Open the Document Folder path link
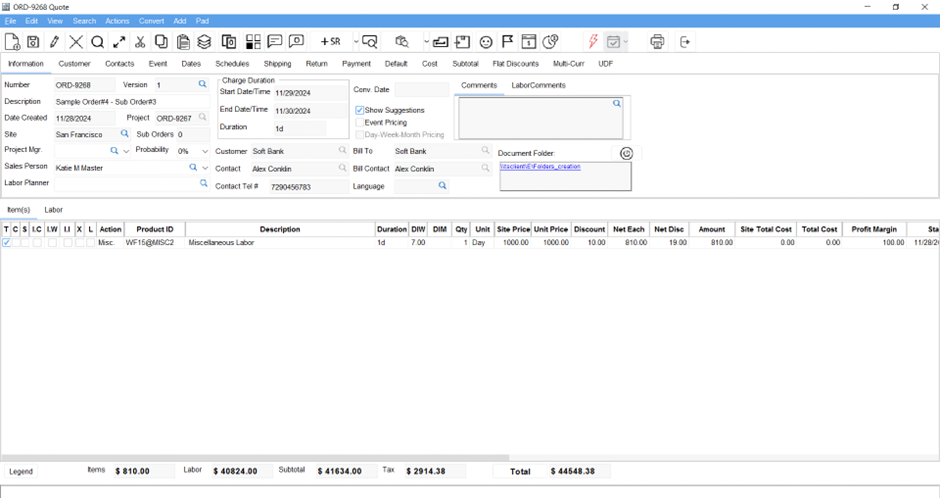Image resolution: width=940 pixels, height=498 pixels. pyautogui.click(x=540, y=167)
